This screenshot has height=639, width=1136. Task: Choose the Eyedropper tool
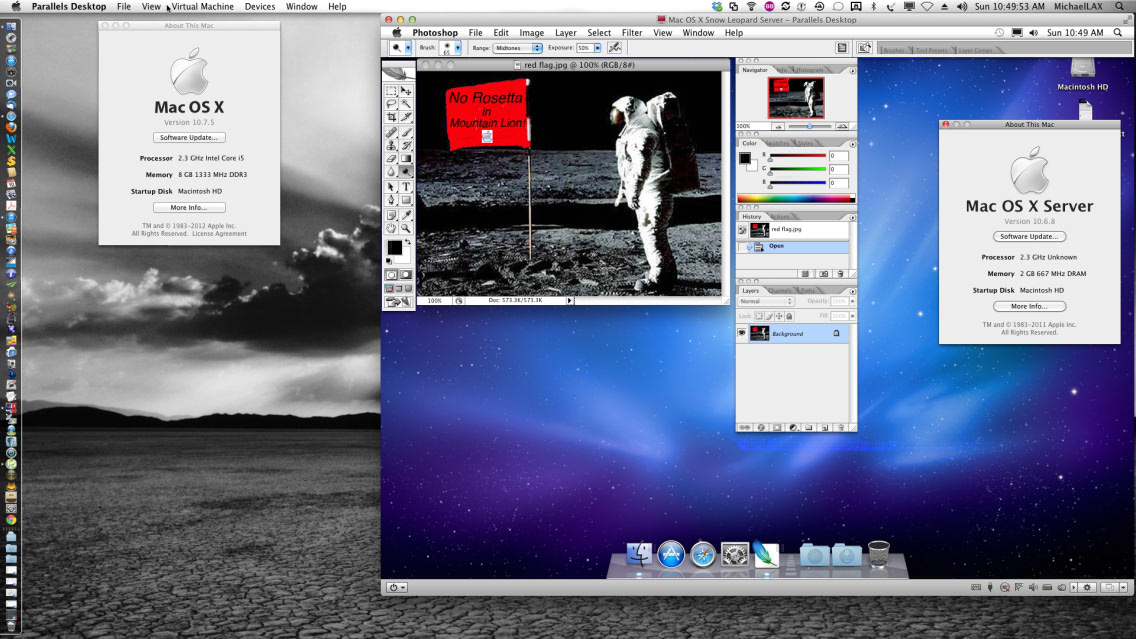406,215
